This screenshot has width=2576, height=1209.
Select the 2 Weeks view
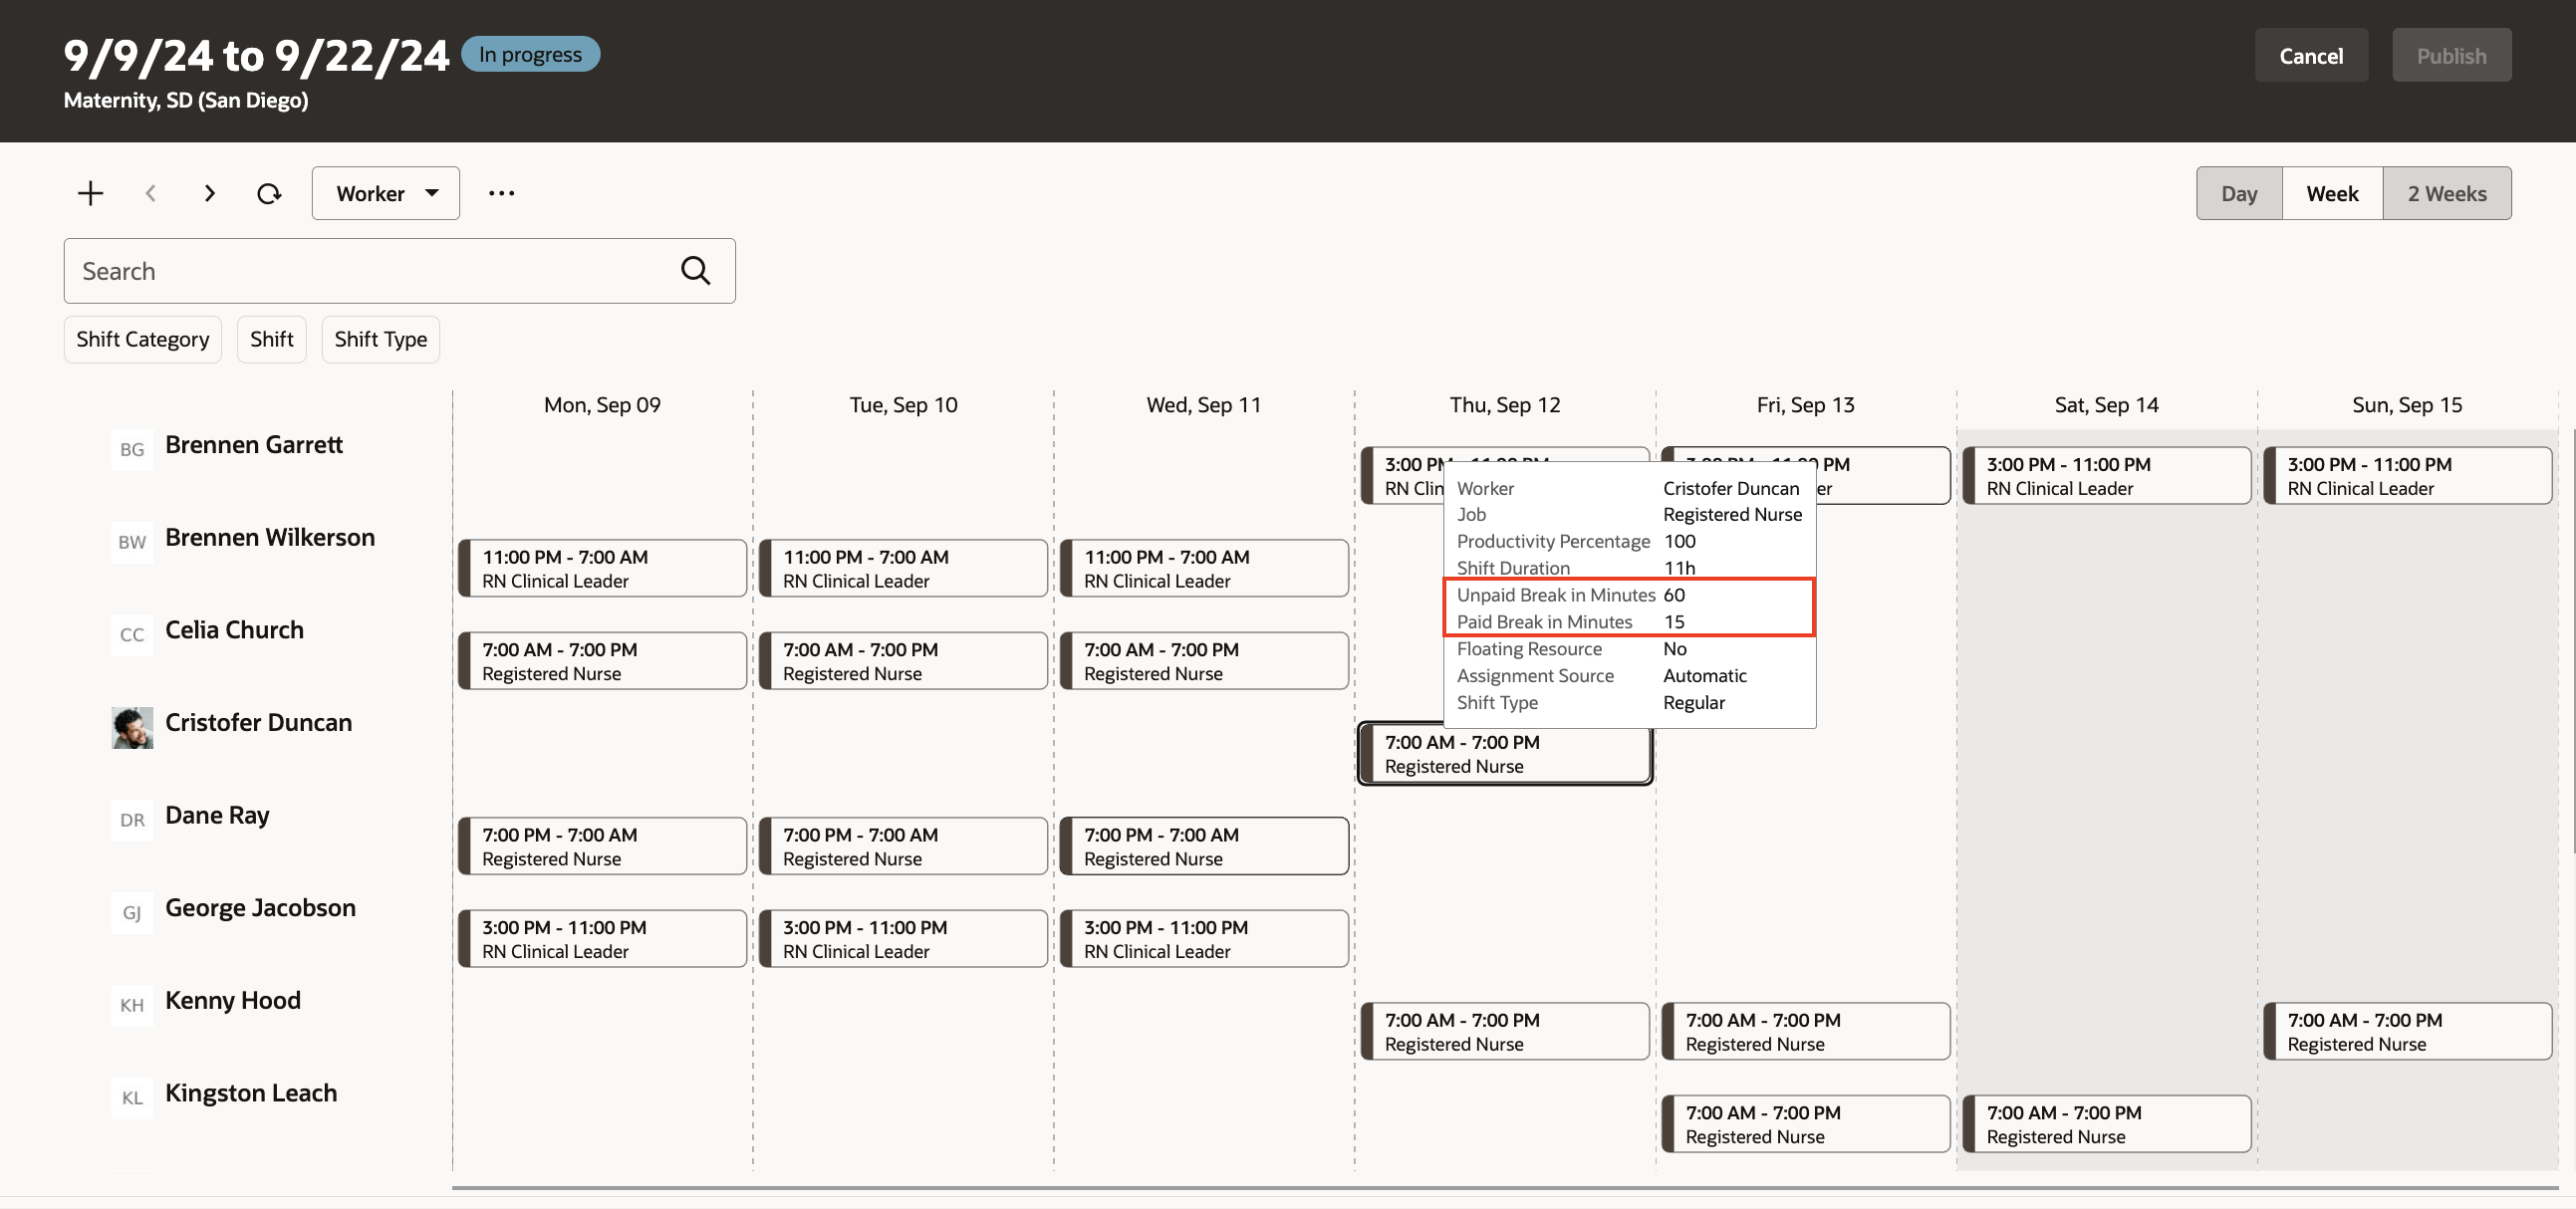click(2446, 193)
